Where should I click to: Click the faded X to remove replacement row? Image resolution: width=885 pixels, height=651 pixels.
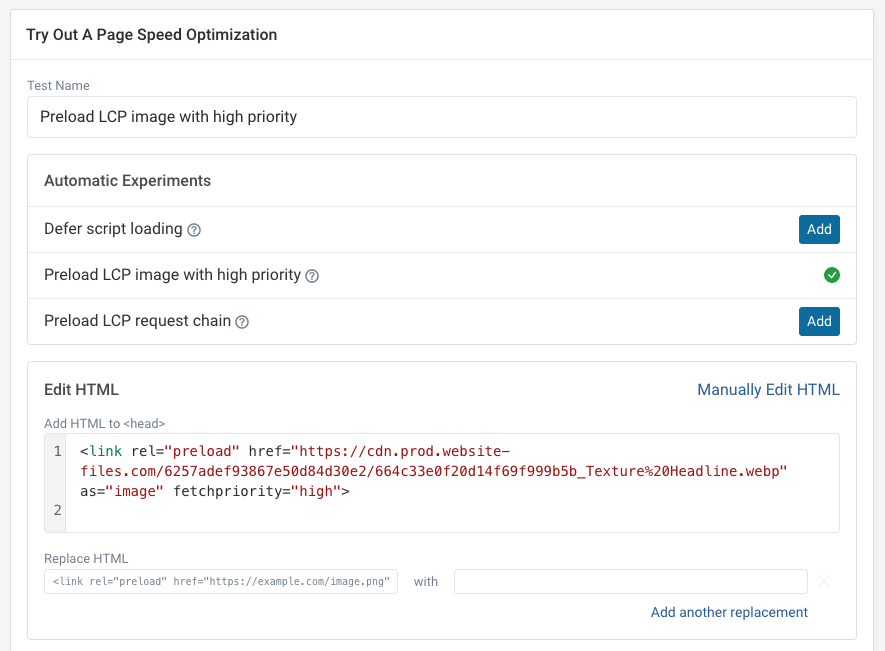pos(825,581)
